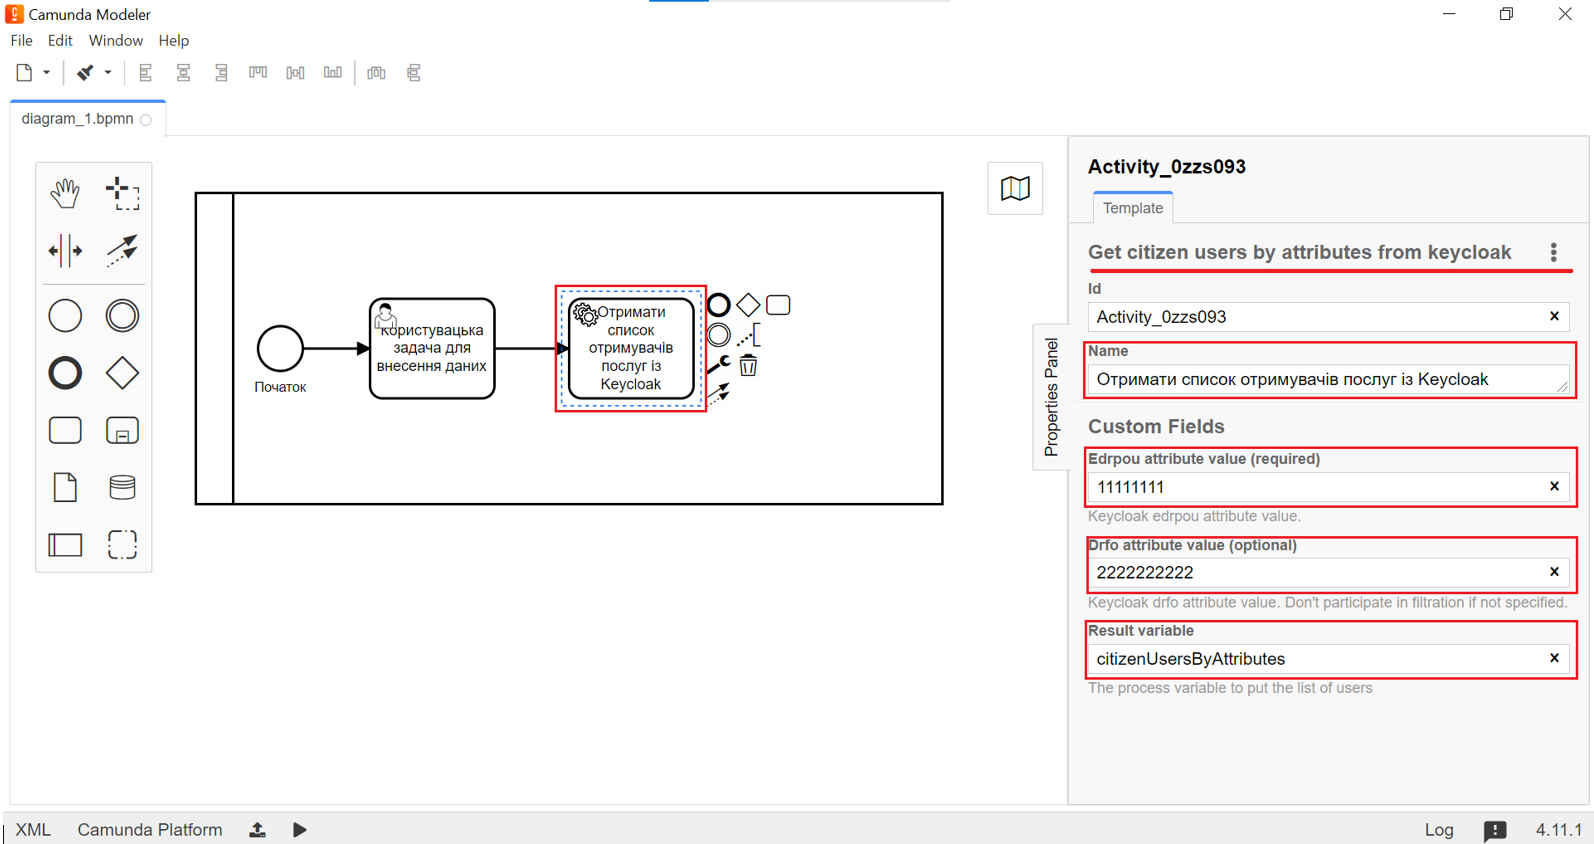Toggle the minimap map icon
This screenshot has height=844, width=1594.
(x=1015, y=188)
